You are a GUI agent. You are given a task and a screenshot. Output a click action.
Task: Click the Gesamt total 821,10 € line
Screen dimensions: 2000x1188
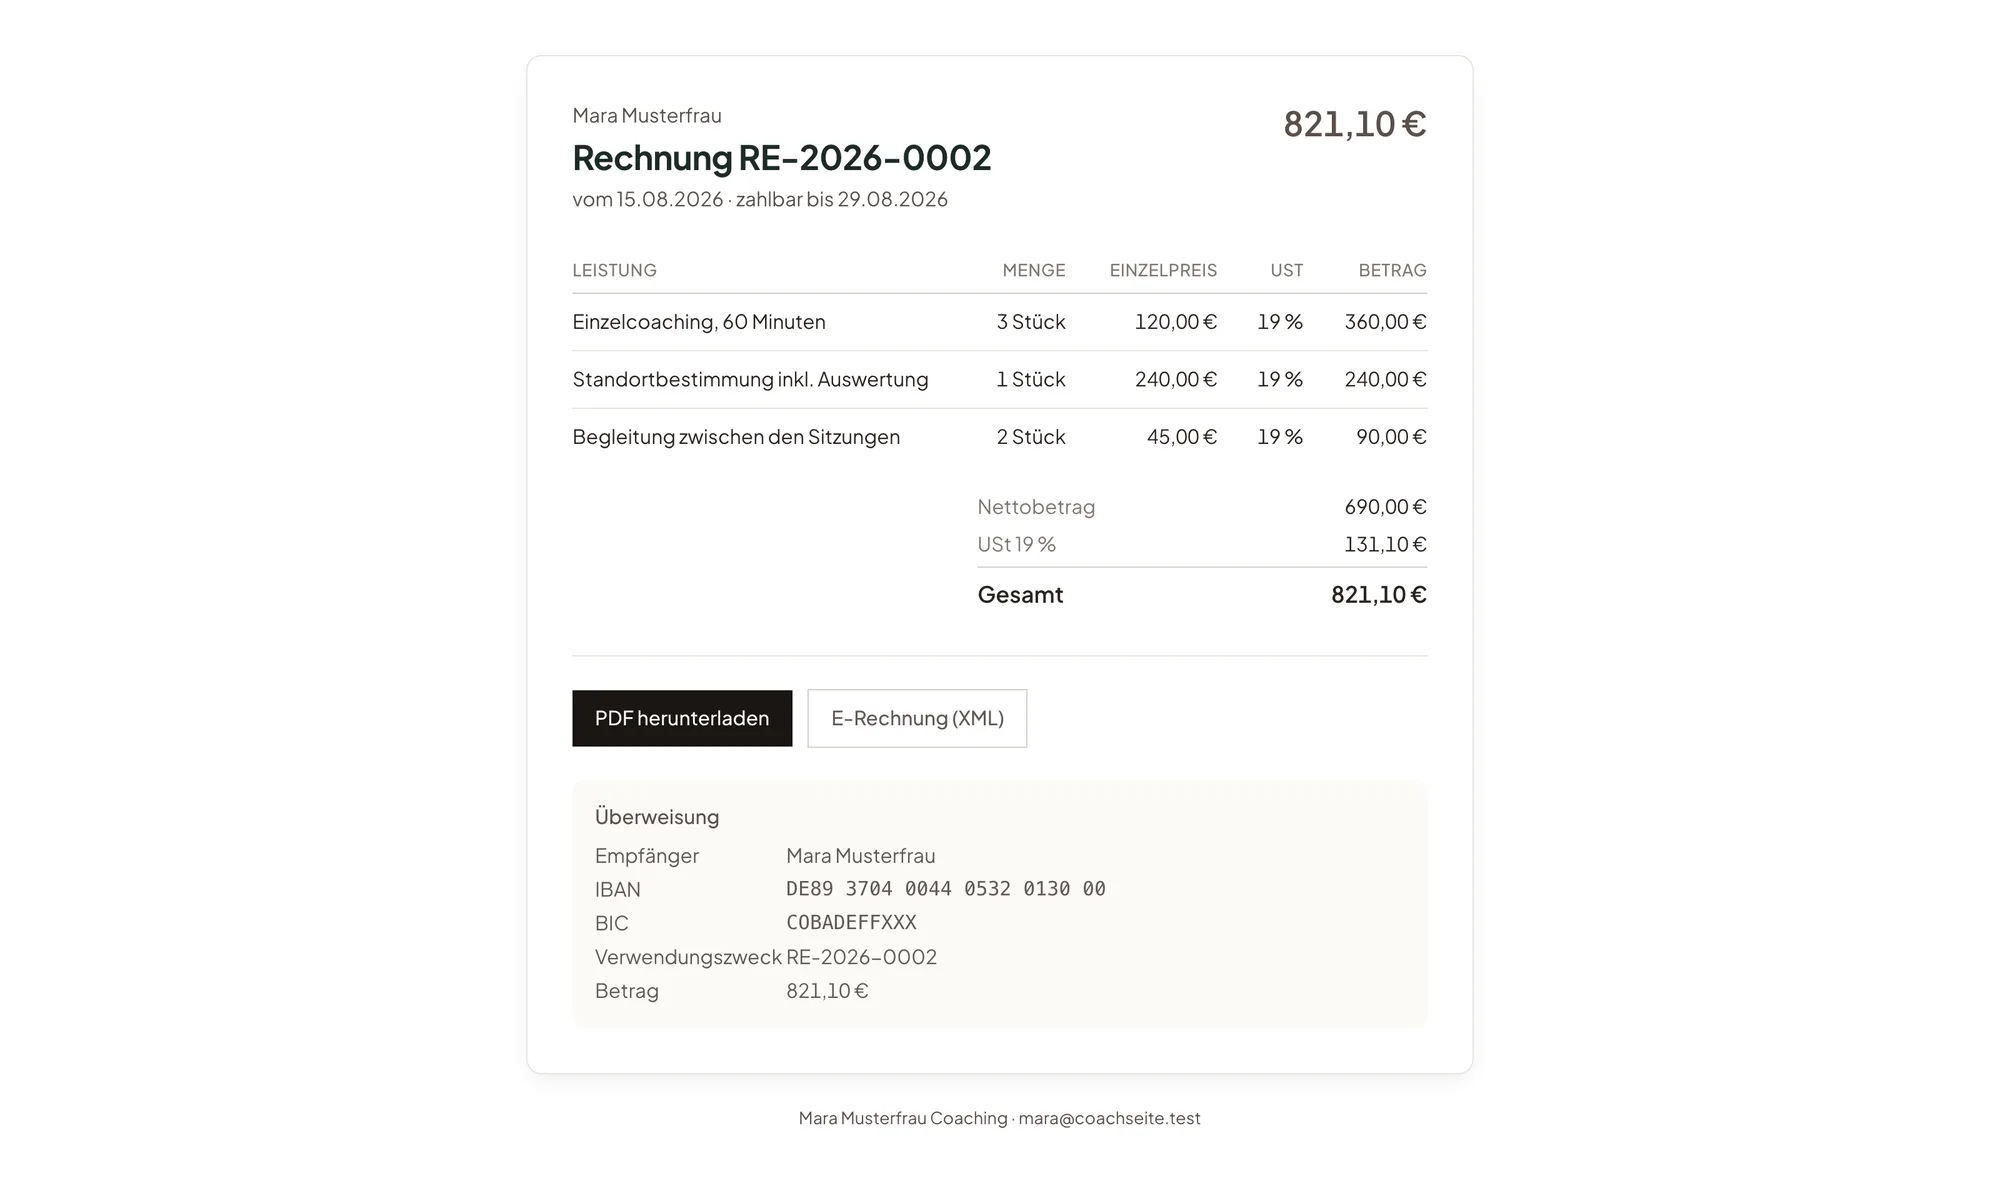point(1202,595)
